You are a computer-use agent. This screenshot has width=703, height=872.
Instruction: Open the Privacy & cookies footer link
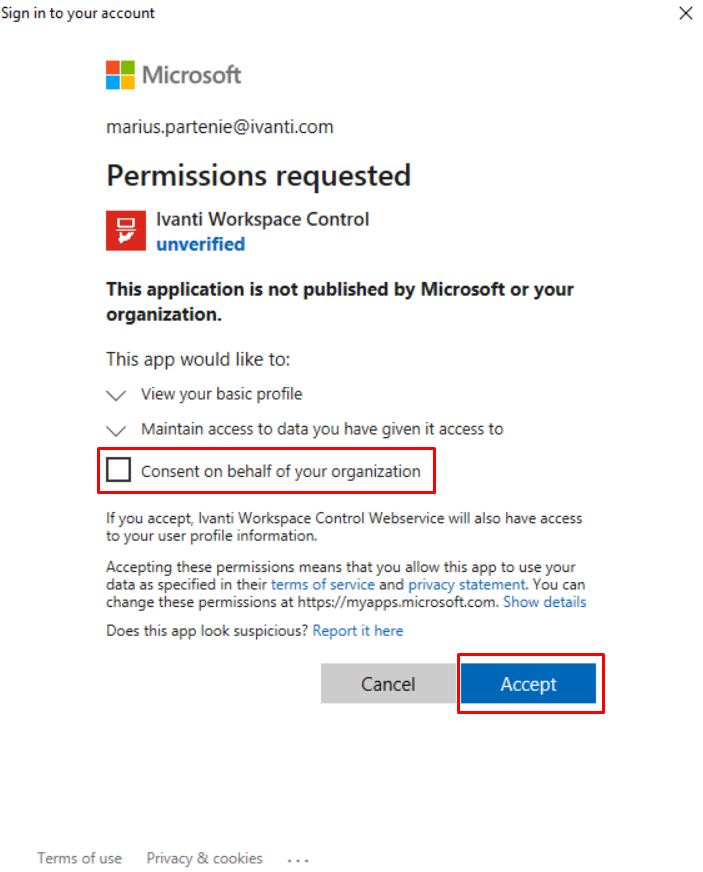(204, 858)
